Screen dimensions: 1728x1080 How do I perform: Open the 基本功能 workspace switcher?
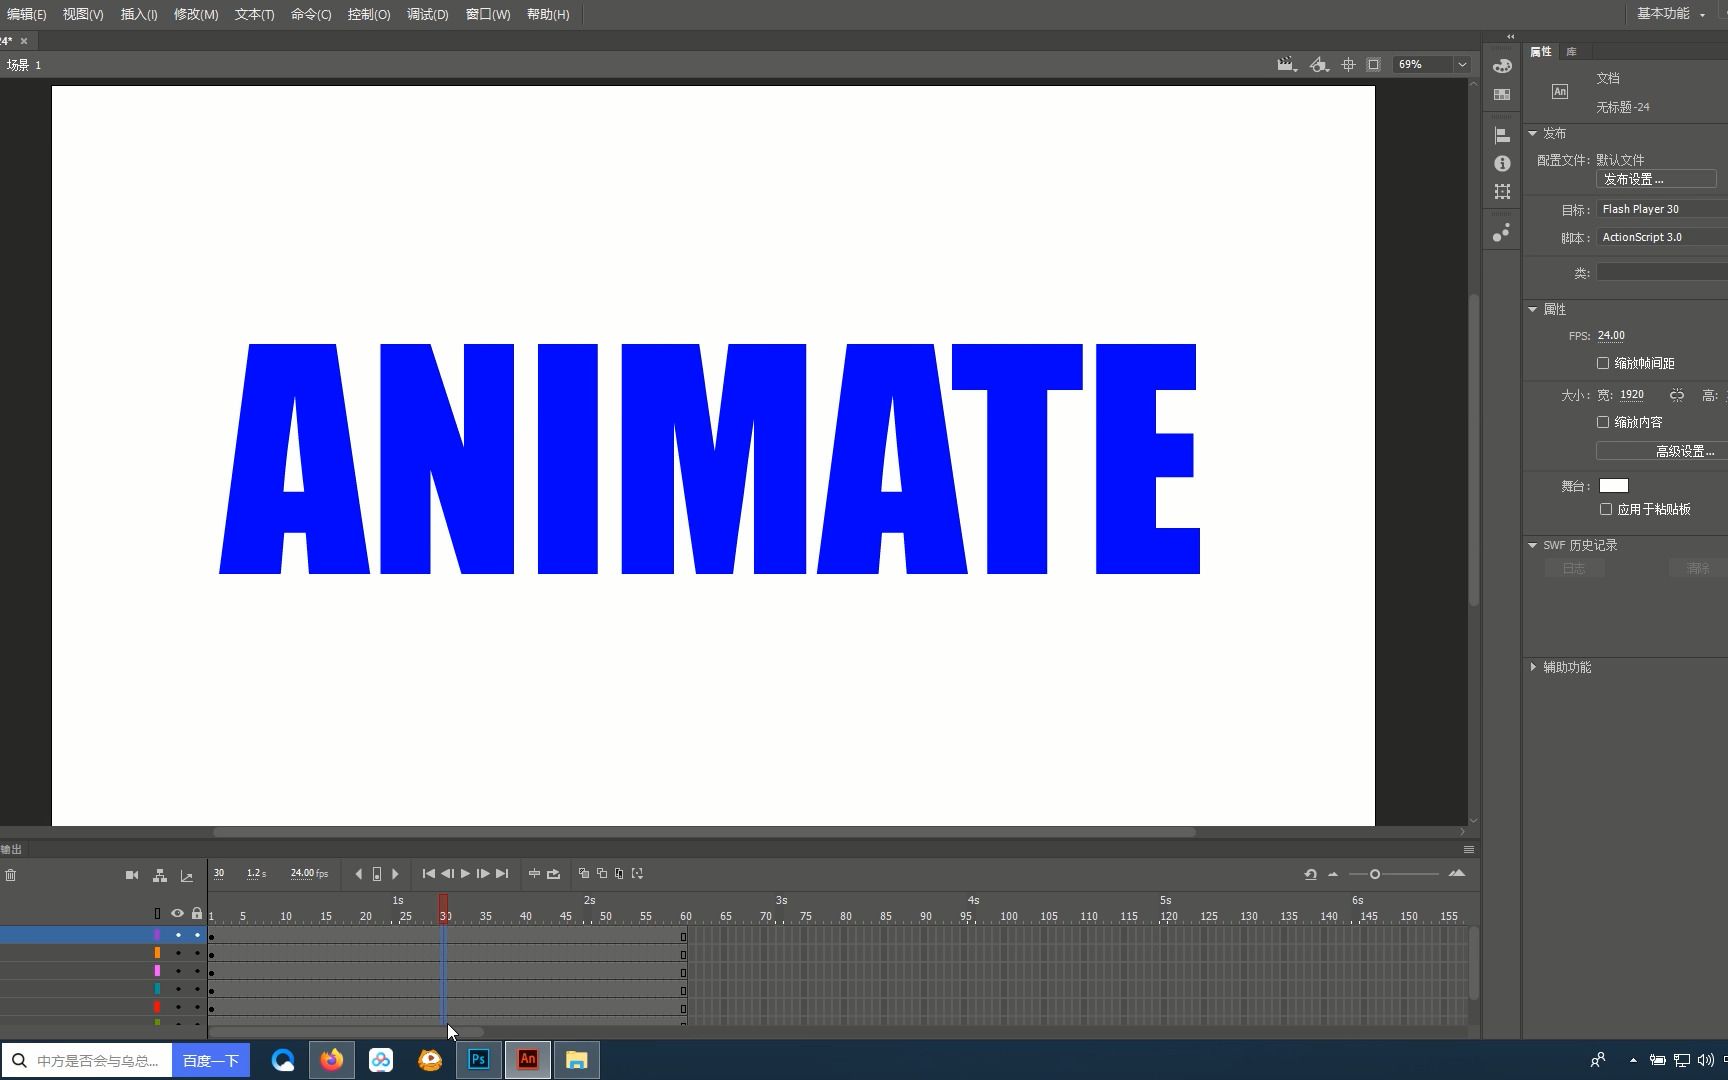1671,13
